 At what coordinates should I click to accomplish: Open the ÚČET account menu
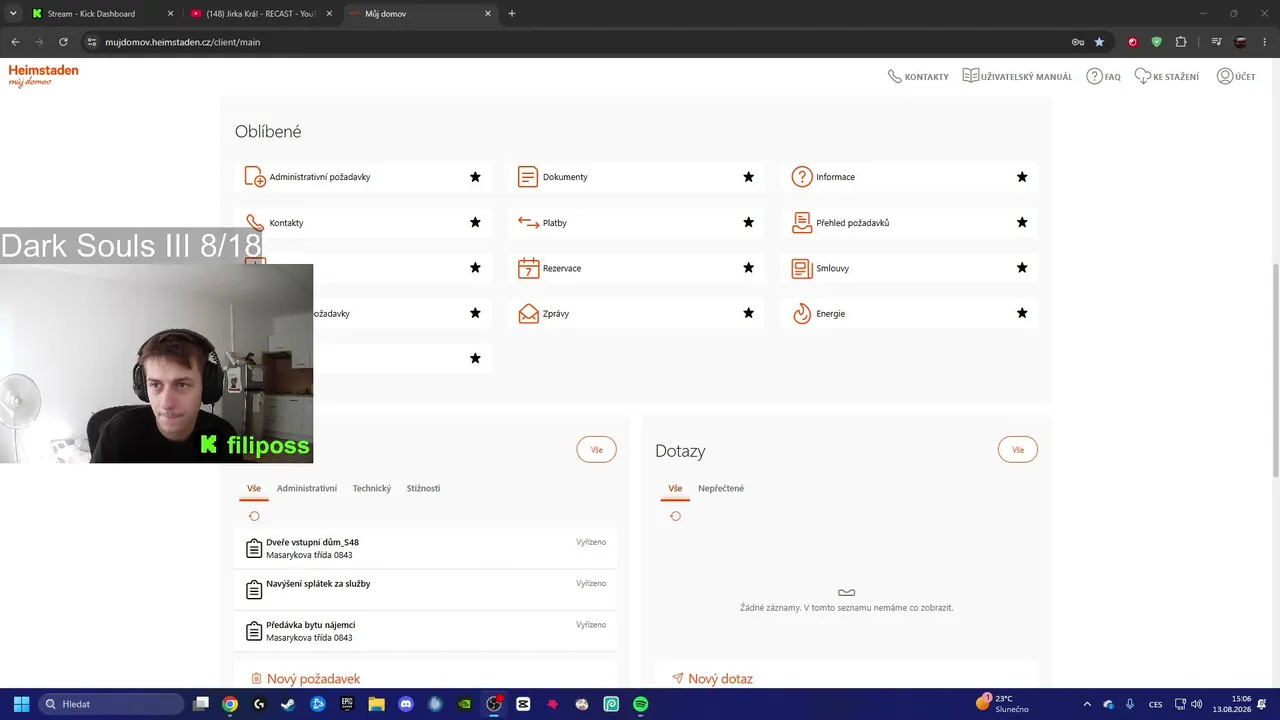click(x=1236, y=77)
